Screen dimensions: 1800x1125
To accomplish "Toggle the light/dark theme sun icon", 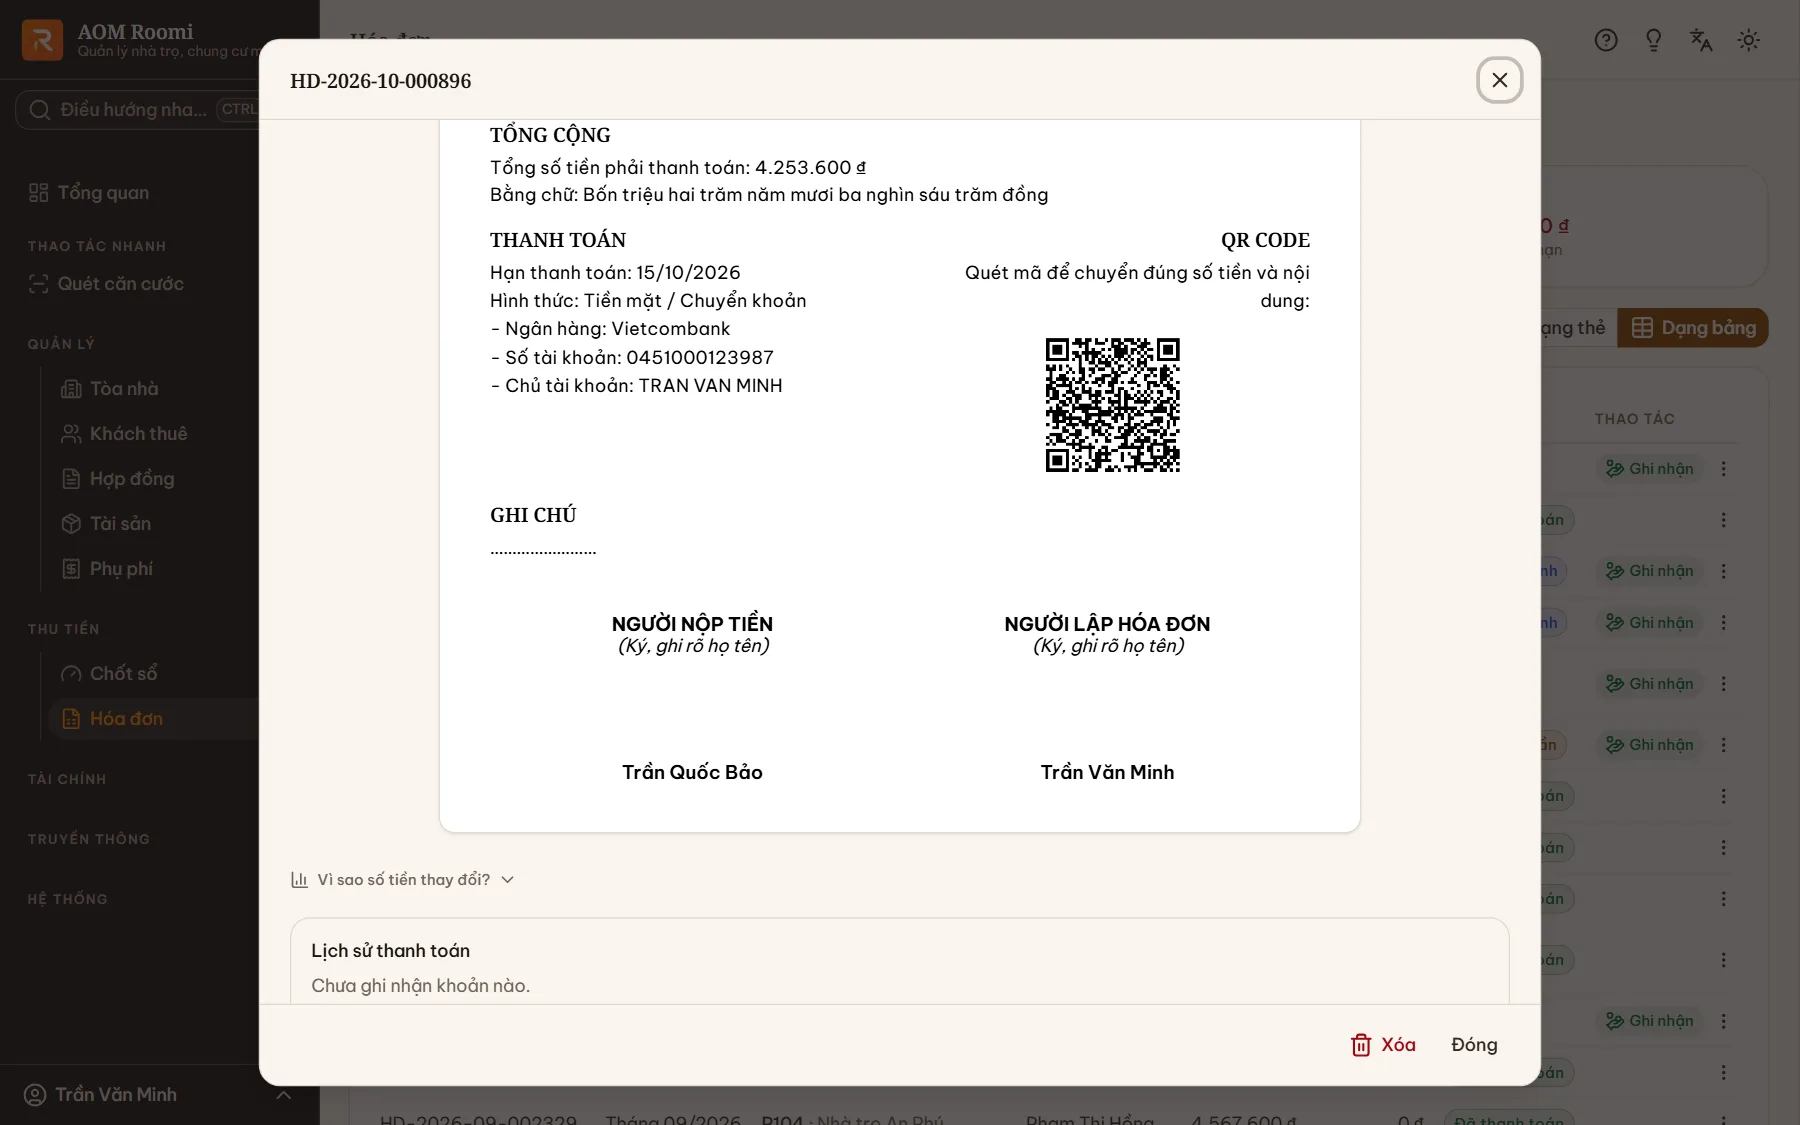I will 1748,40.
